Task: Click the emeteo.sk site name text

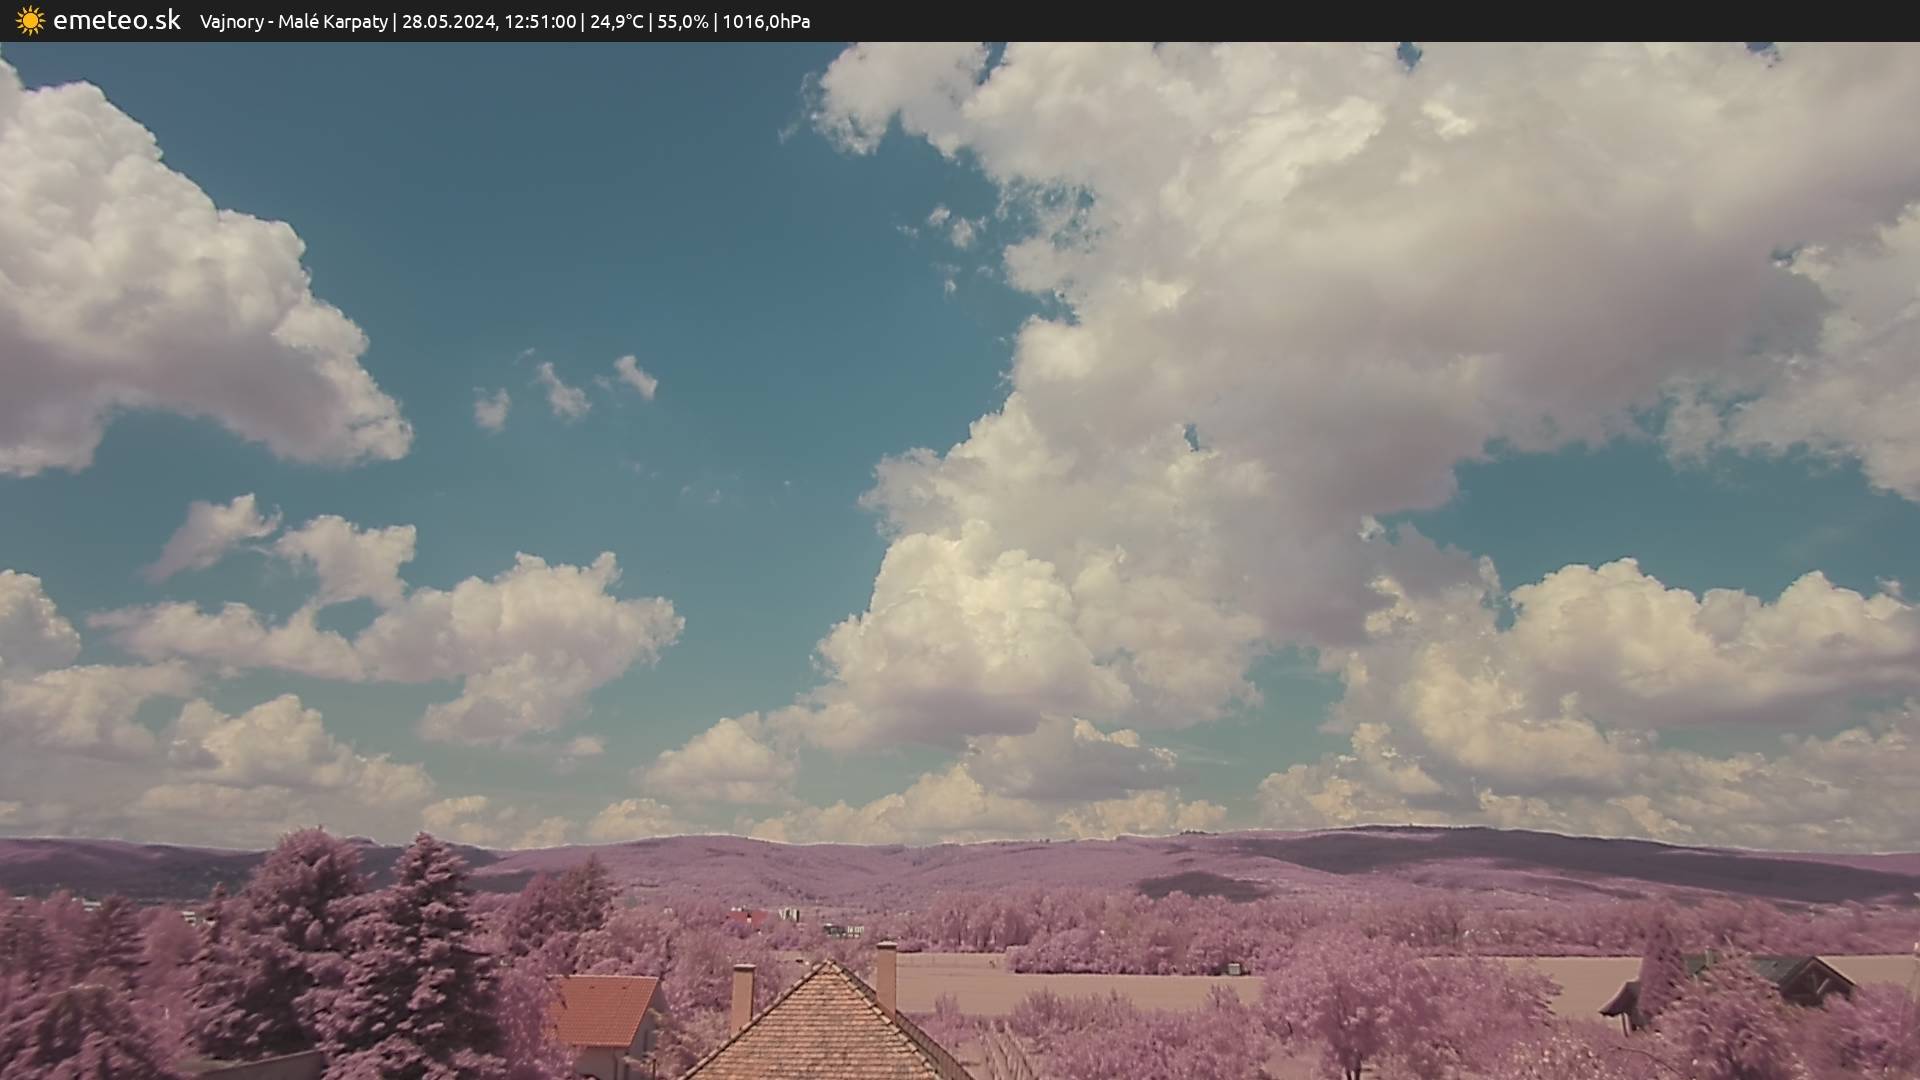Action: [116, 21]
